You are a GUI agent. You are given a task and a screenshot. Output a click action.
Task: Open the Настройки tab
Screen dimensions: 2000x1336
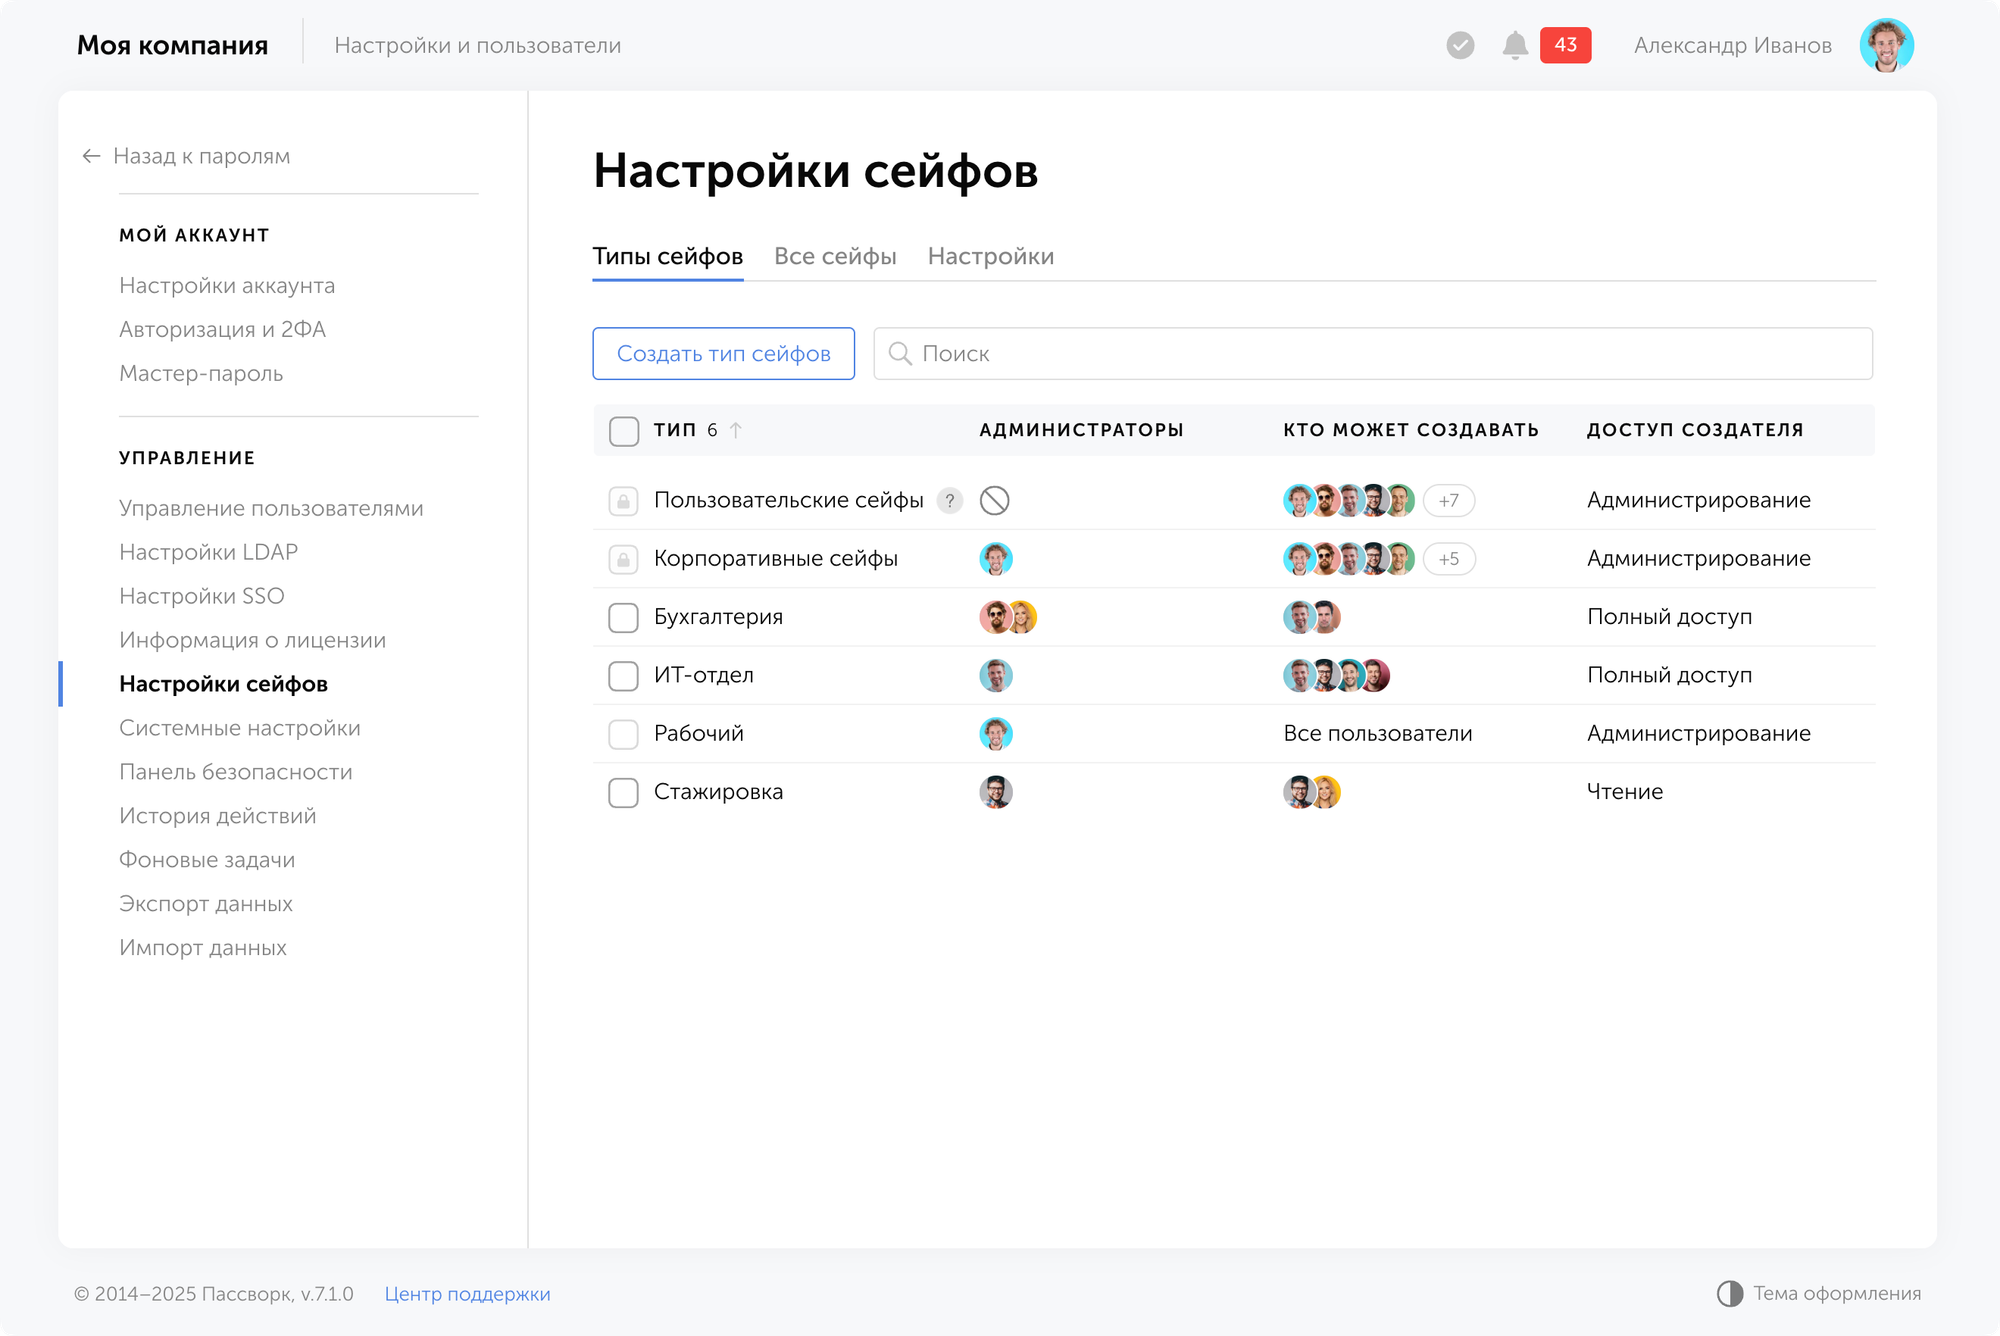(x=990, y=256)
